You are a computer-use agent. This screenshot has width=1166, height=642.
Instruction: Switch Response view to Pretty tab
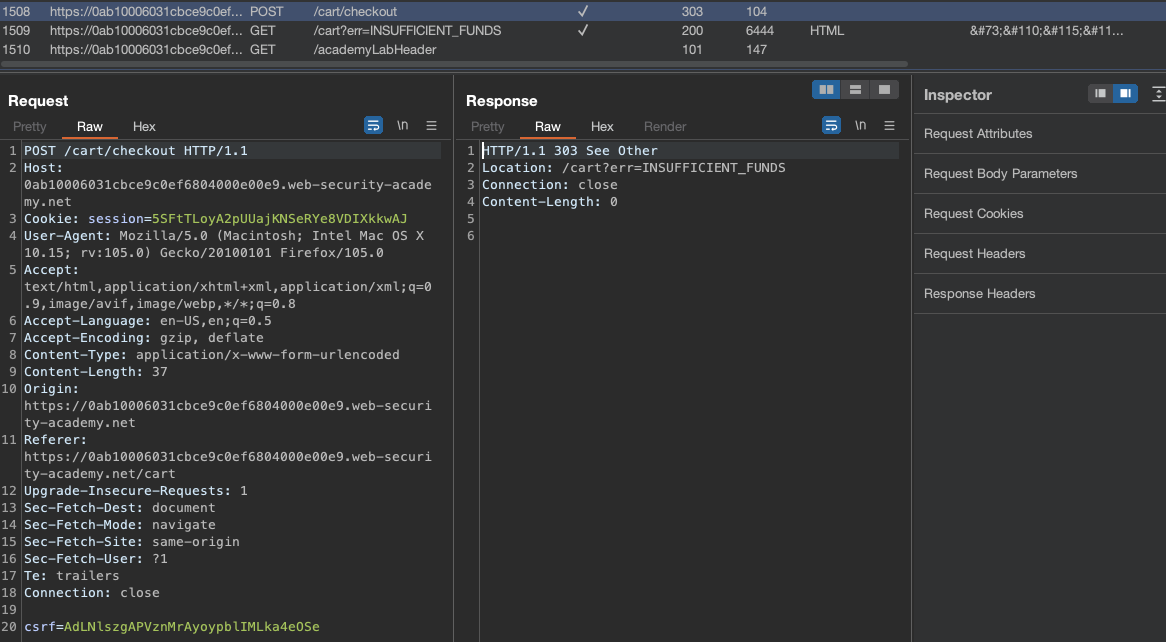[488, 127]
